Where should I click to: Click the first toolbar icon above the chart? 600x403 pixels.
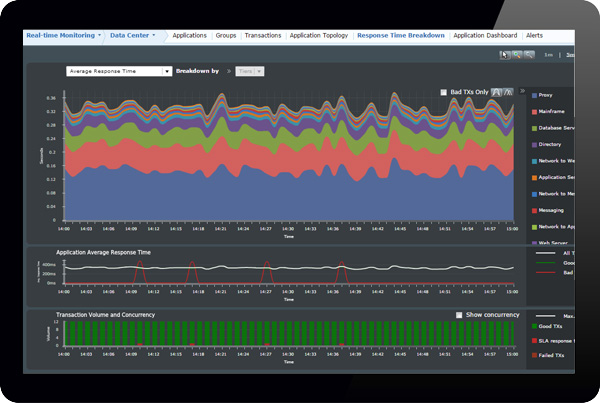503,54
